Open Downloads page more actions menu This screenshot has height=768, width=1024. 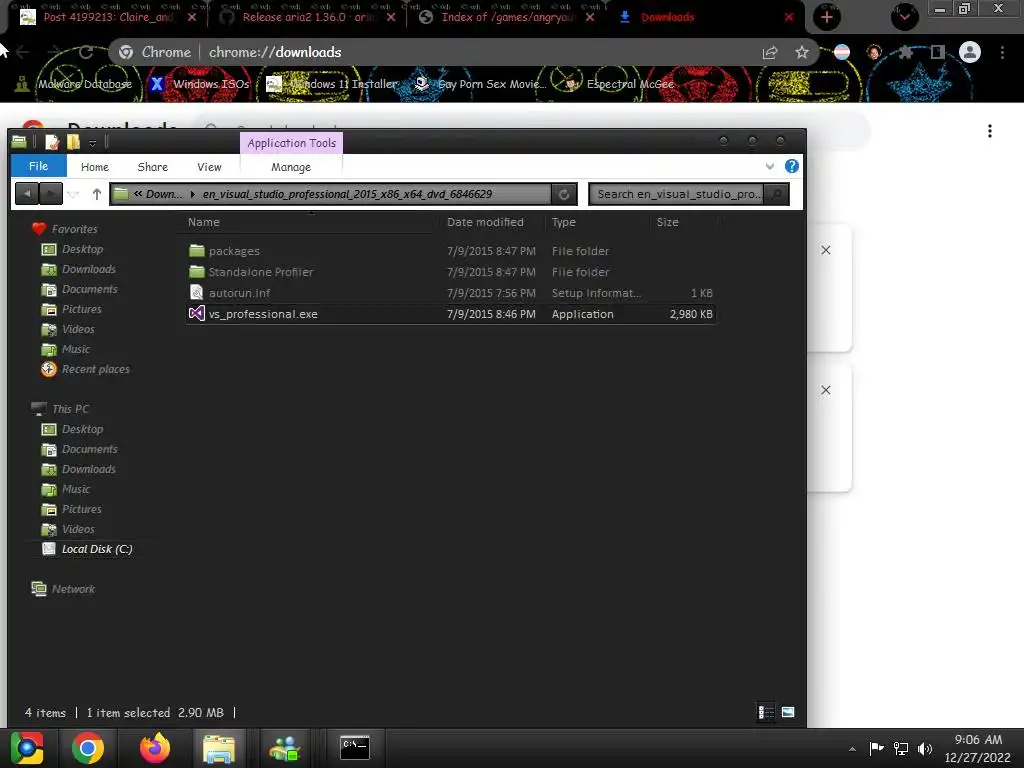pyautogui.click(x=990, y=131)
